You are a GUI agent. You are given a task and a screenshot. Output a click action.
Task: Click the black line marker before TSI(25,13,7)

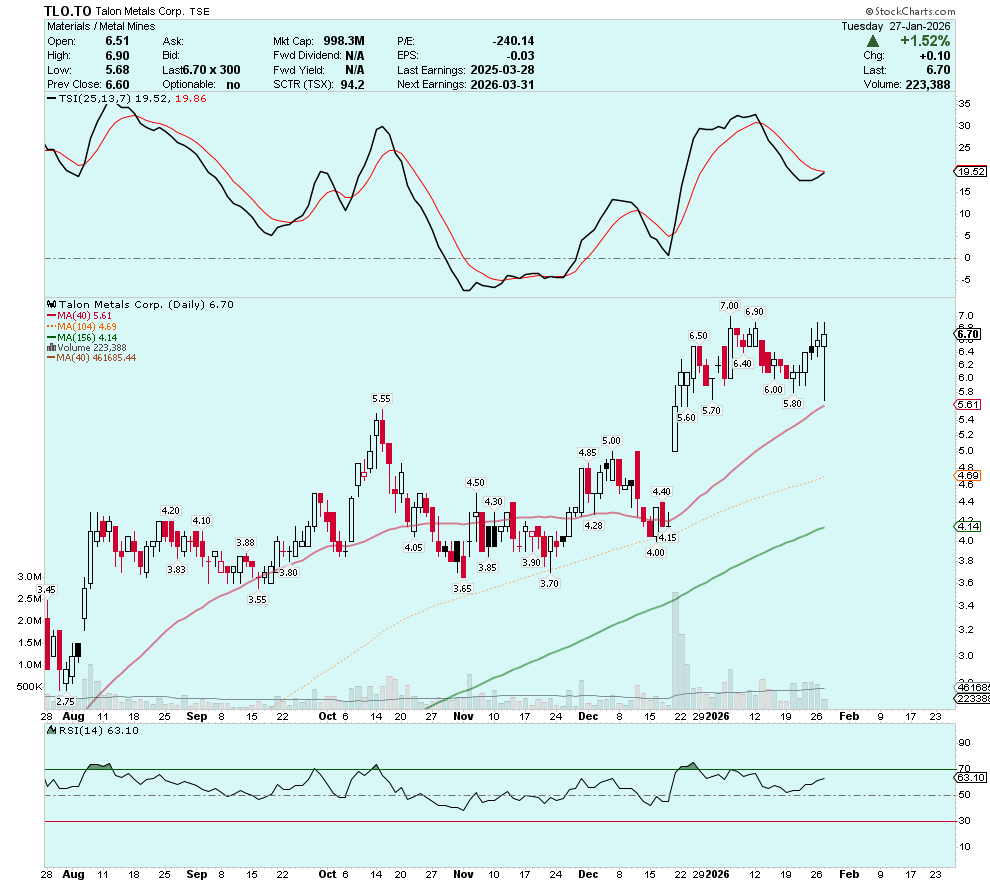(x=52, y=98)
